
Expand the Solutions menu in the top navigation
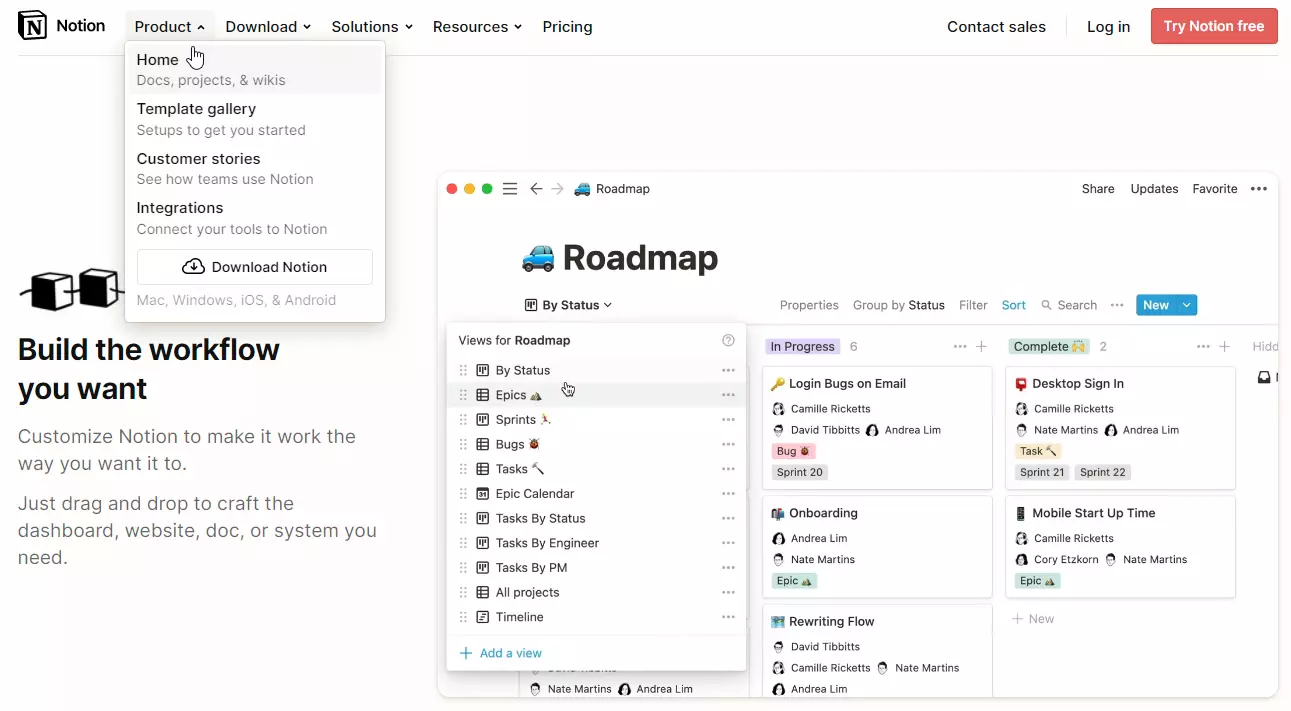pos(371,27)
